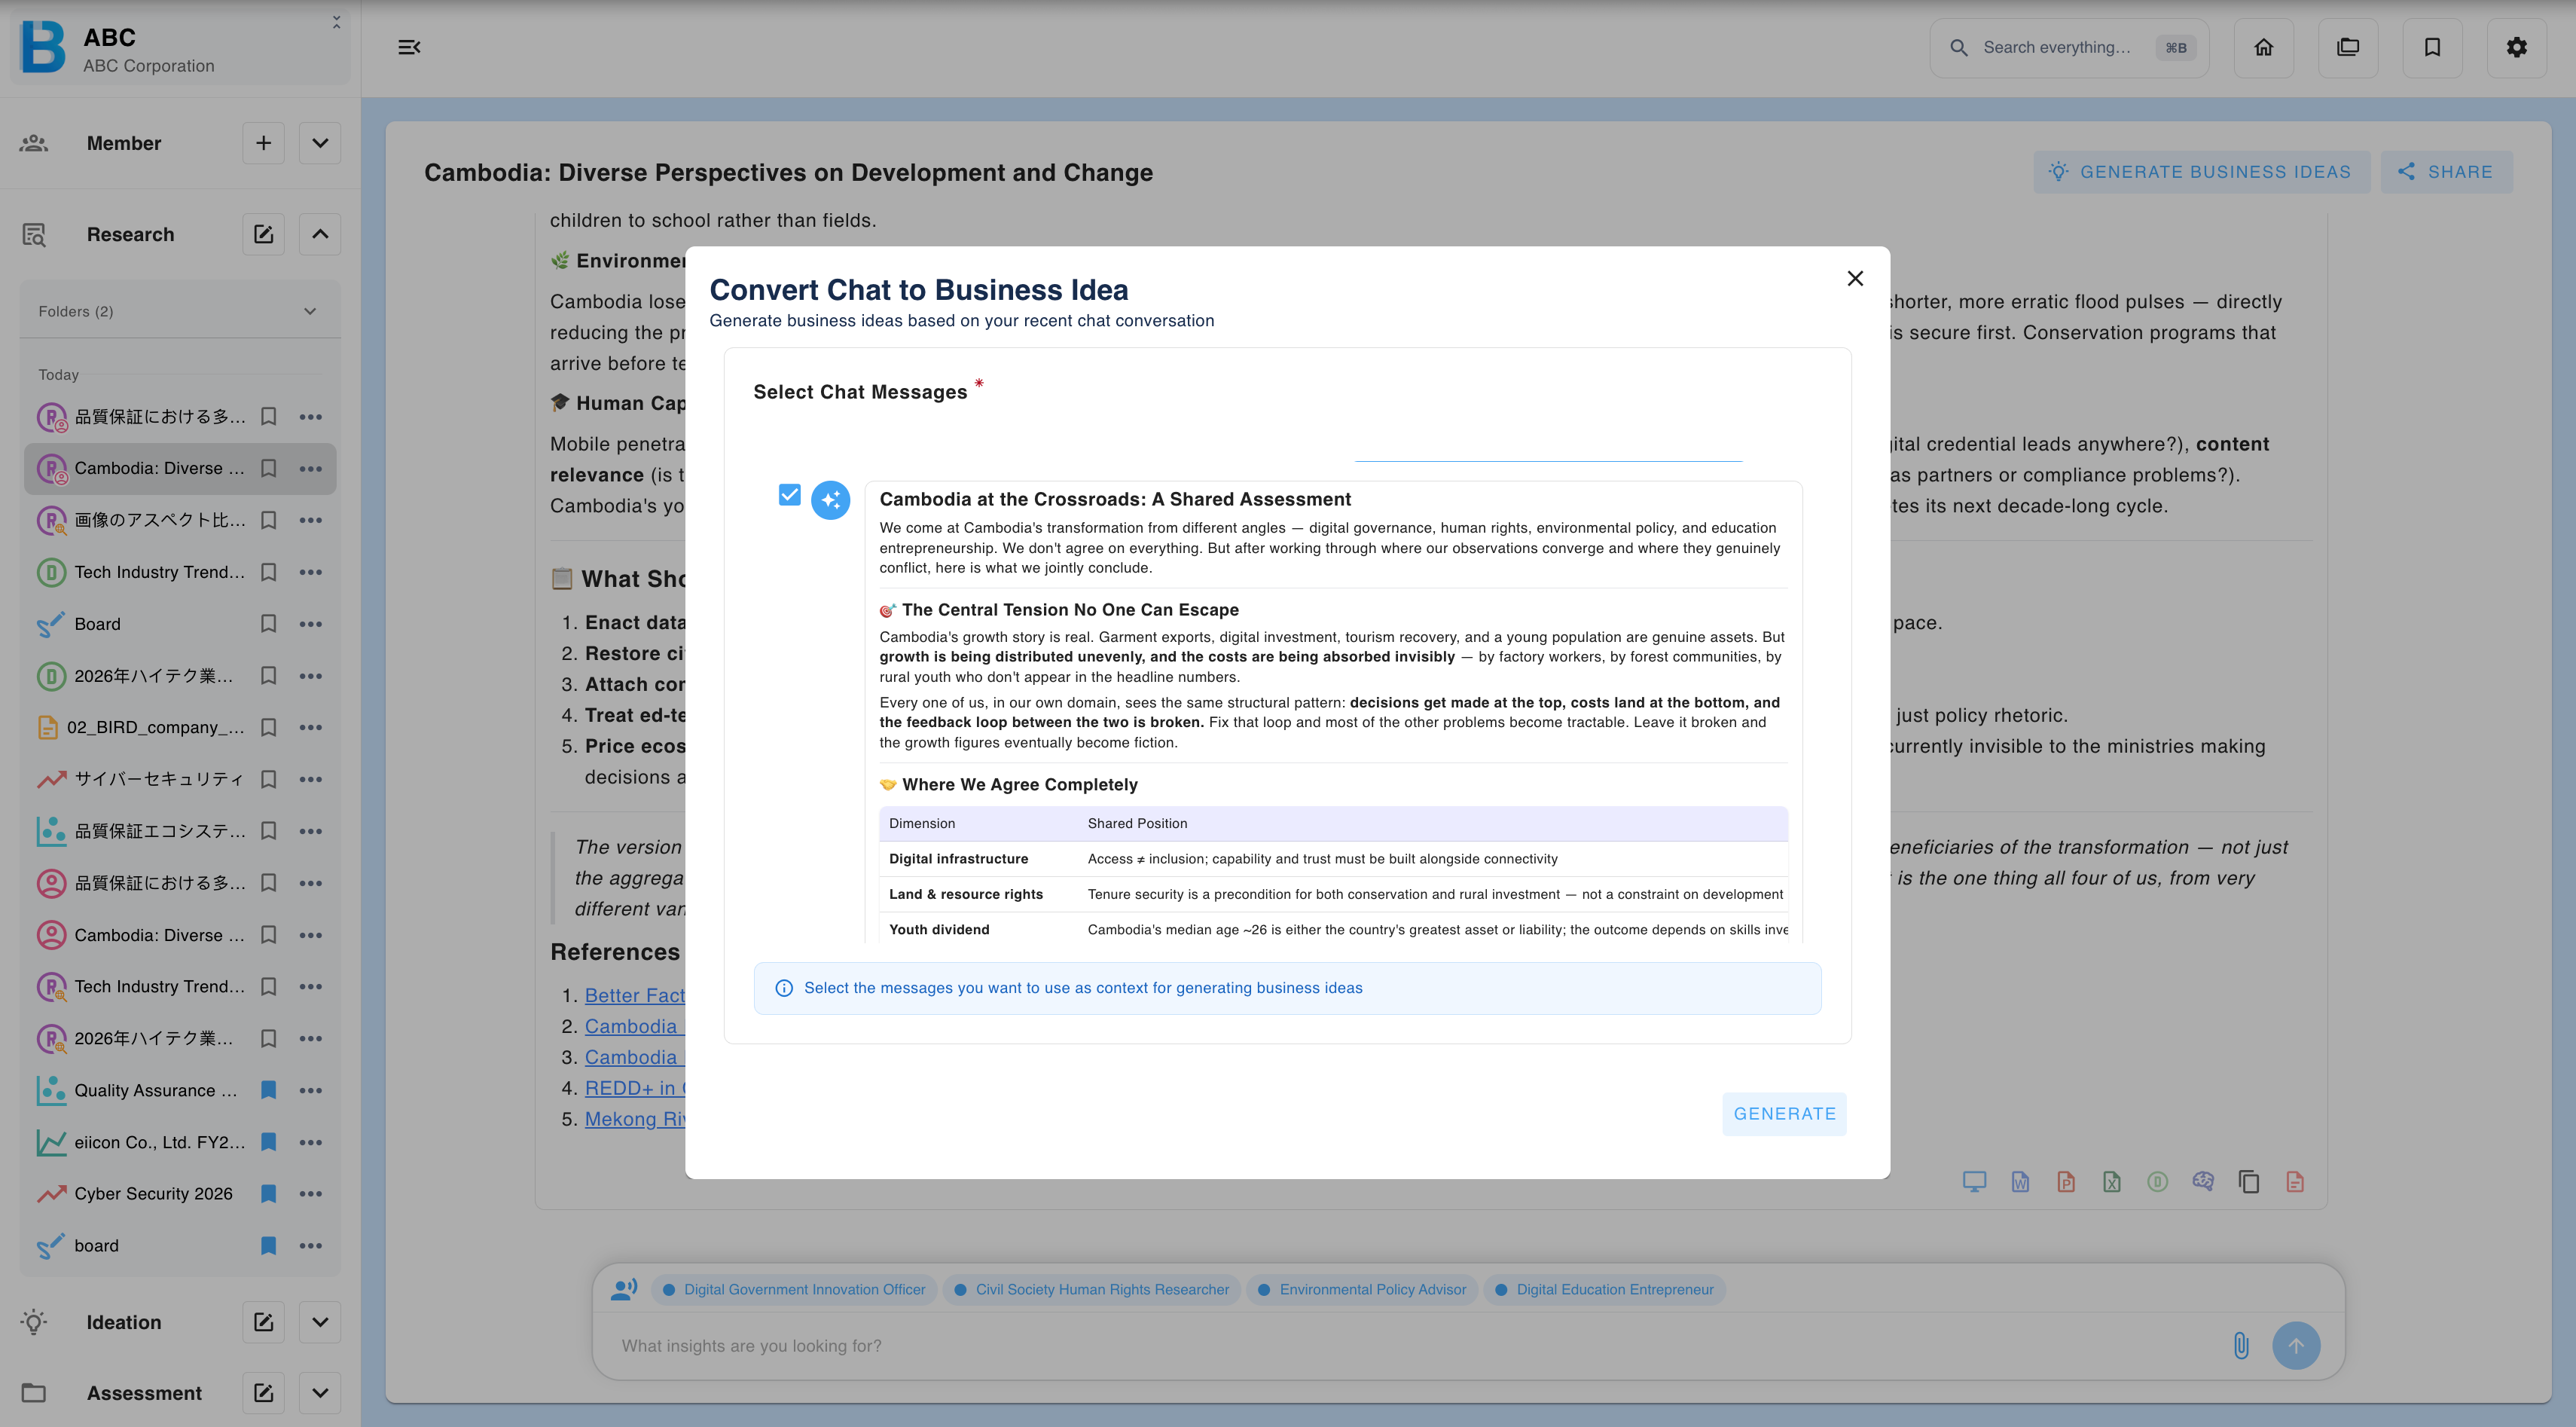Open the ABC Corporation workspace switcher
Viewport: 2576px width, 1427px height.
point(180,47)
